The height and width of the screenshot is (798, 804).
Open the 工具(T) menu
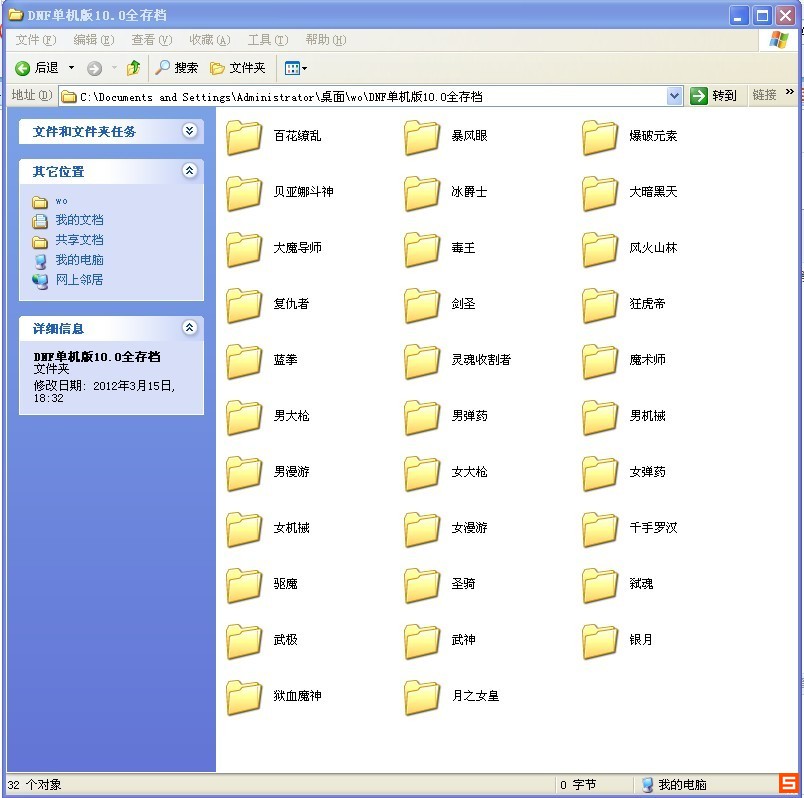[x=267, y=40]
